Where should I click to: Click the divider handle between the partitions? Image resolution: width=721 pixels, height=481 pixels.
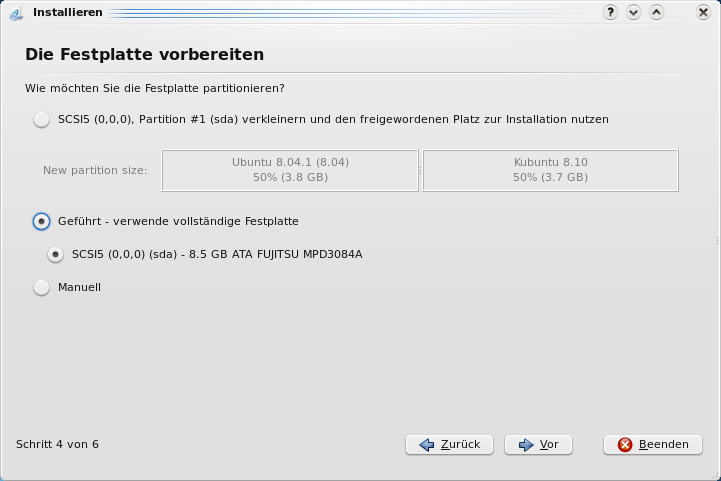(420, 171)
